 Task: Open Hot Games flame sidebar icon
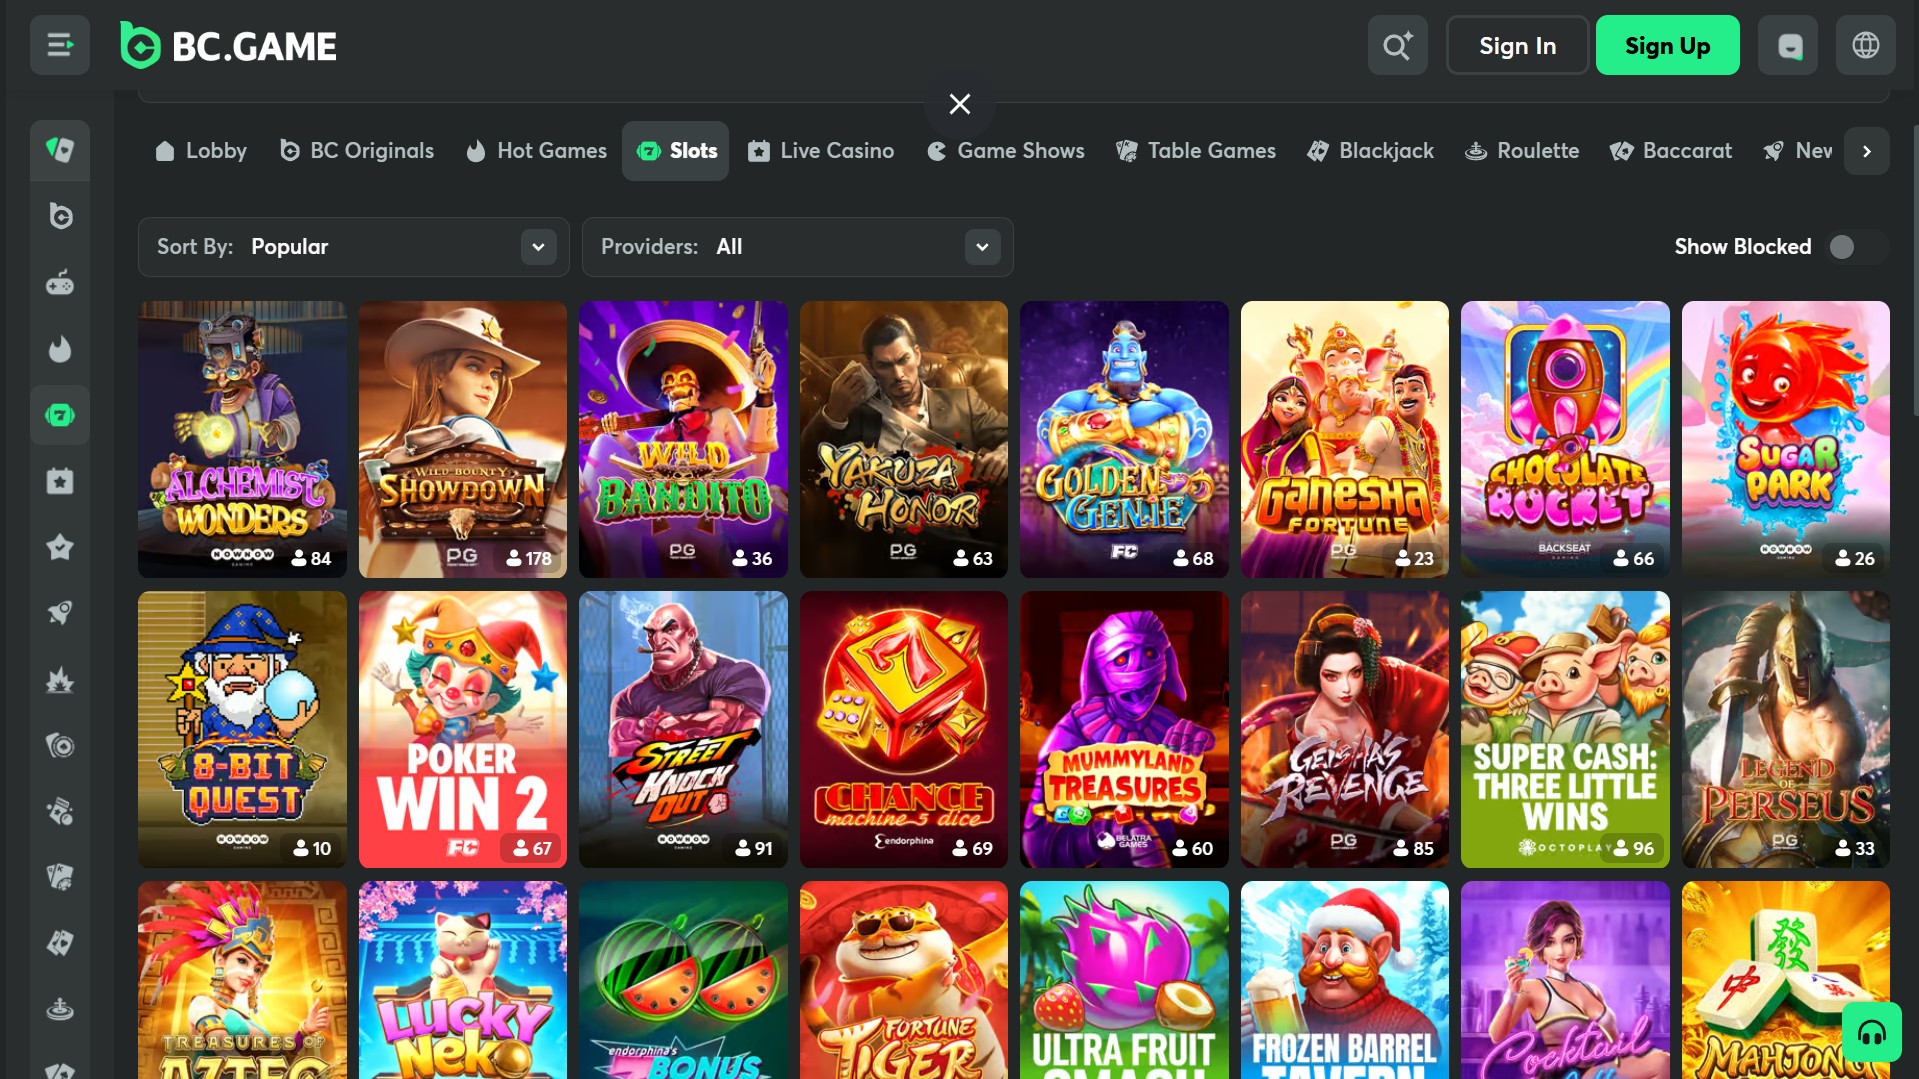point(60,349)
